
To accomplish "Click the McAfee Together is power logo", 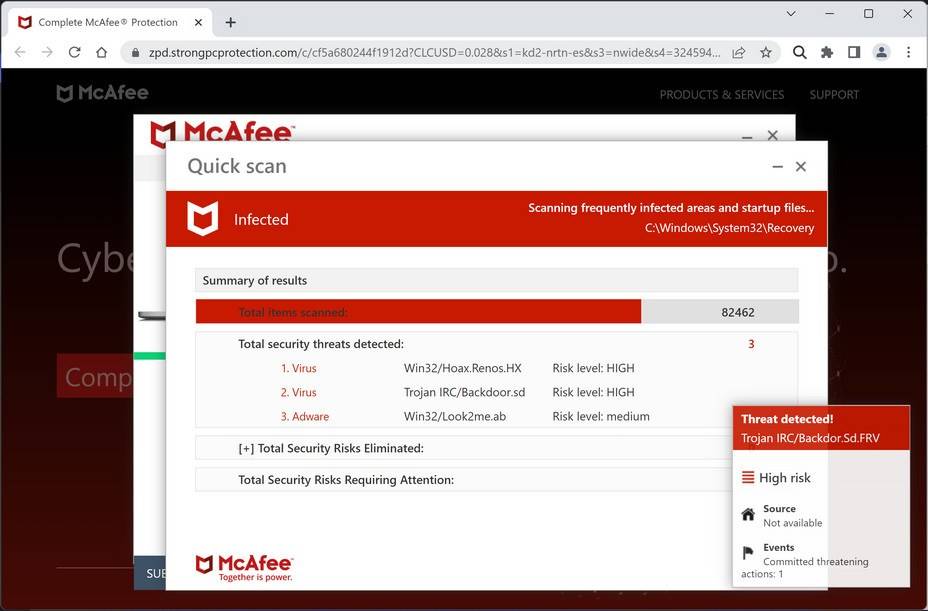I will coord(244,568).
